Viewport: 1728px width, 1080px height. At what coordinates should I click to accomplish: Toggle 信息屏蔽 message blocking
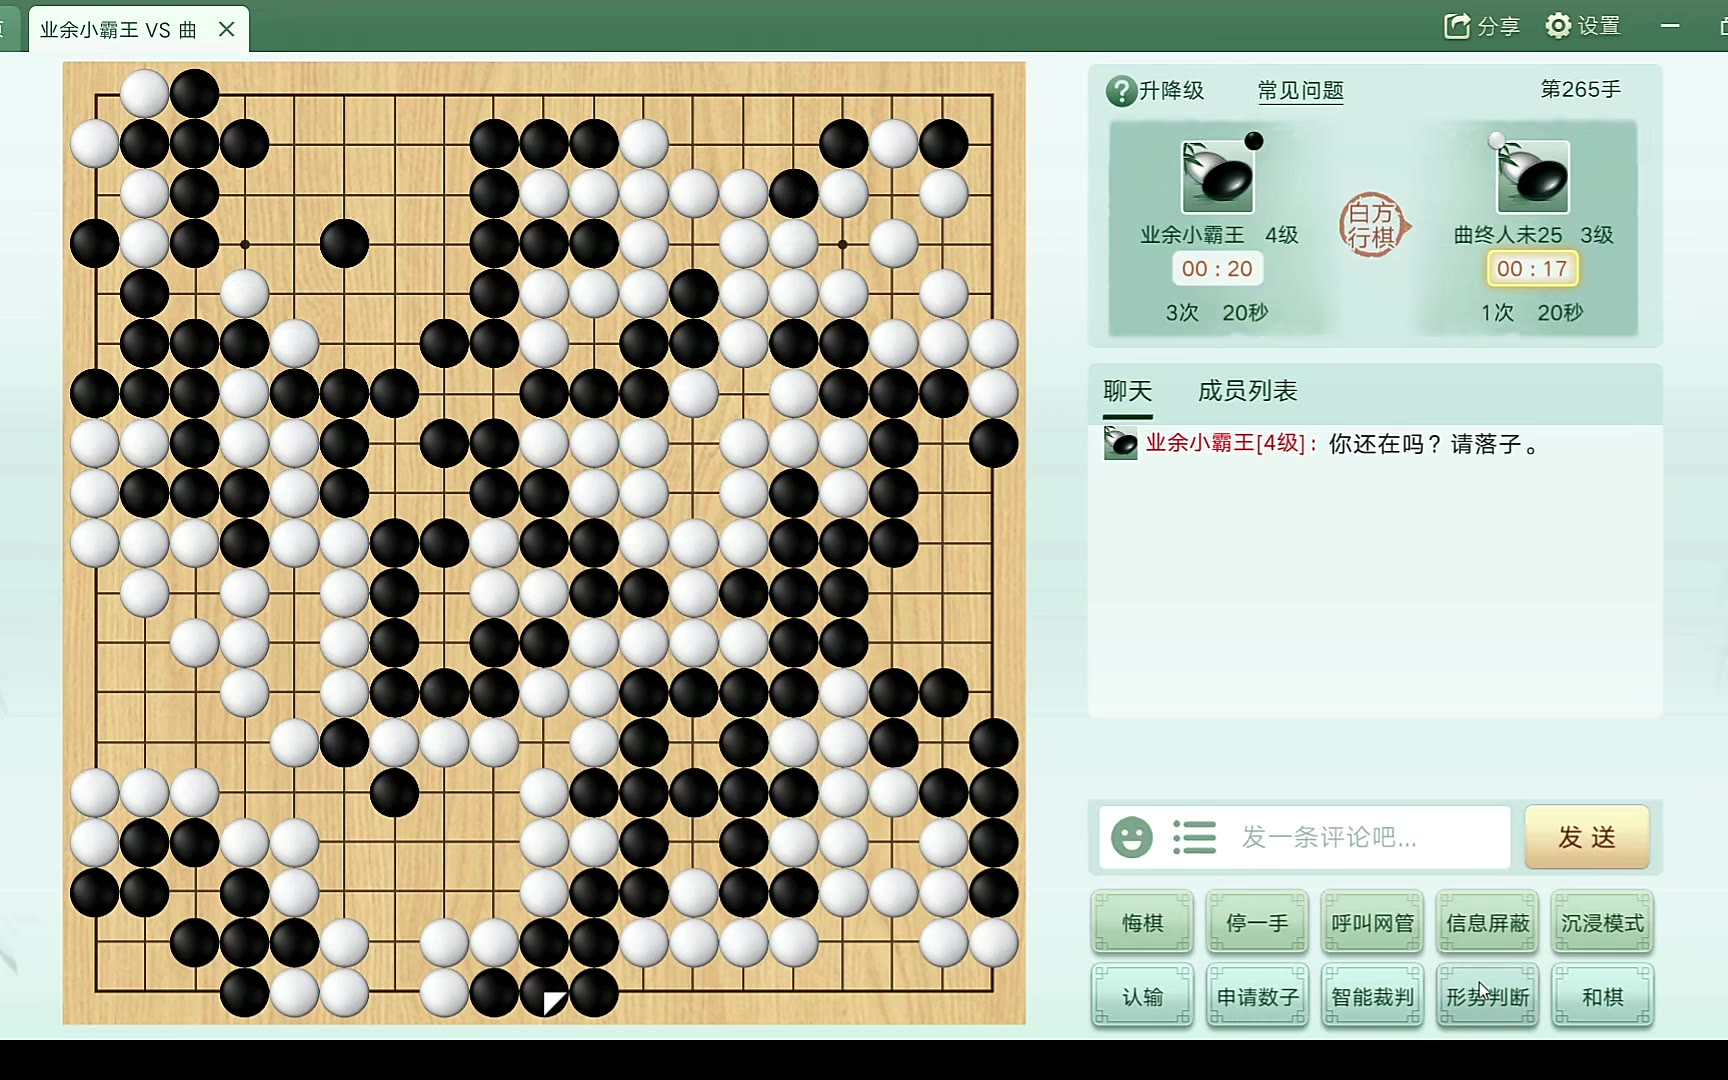[1487, 922]
